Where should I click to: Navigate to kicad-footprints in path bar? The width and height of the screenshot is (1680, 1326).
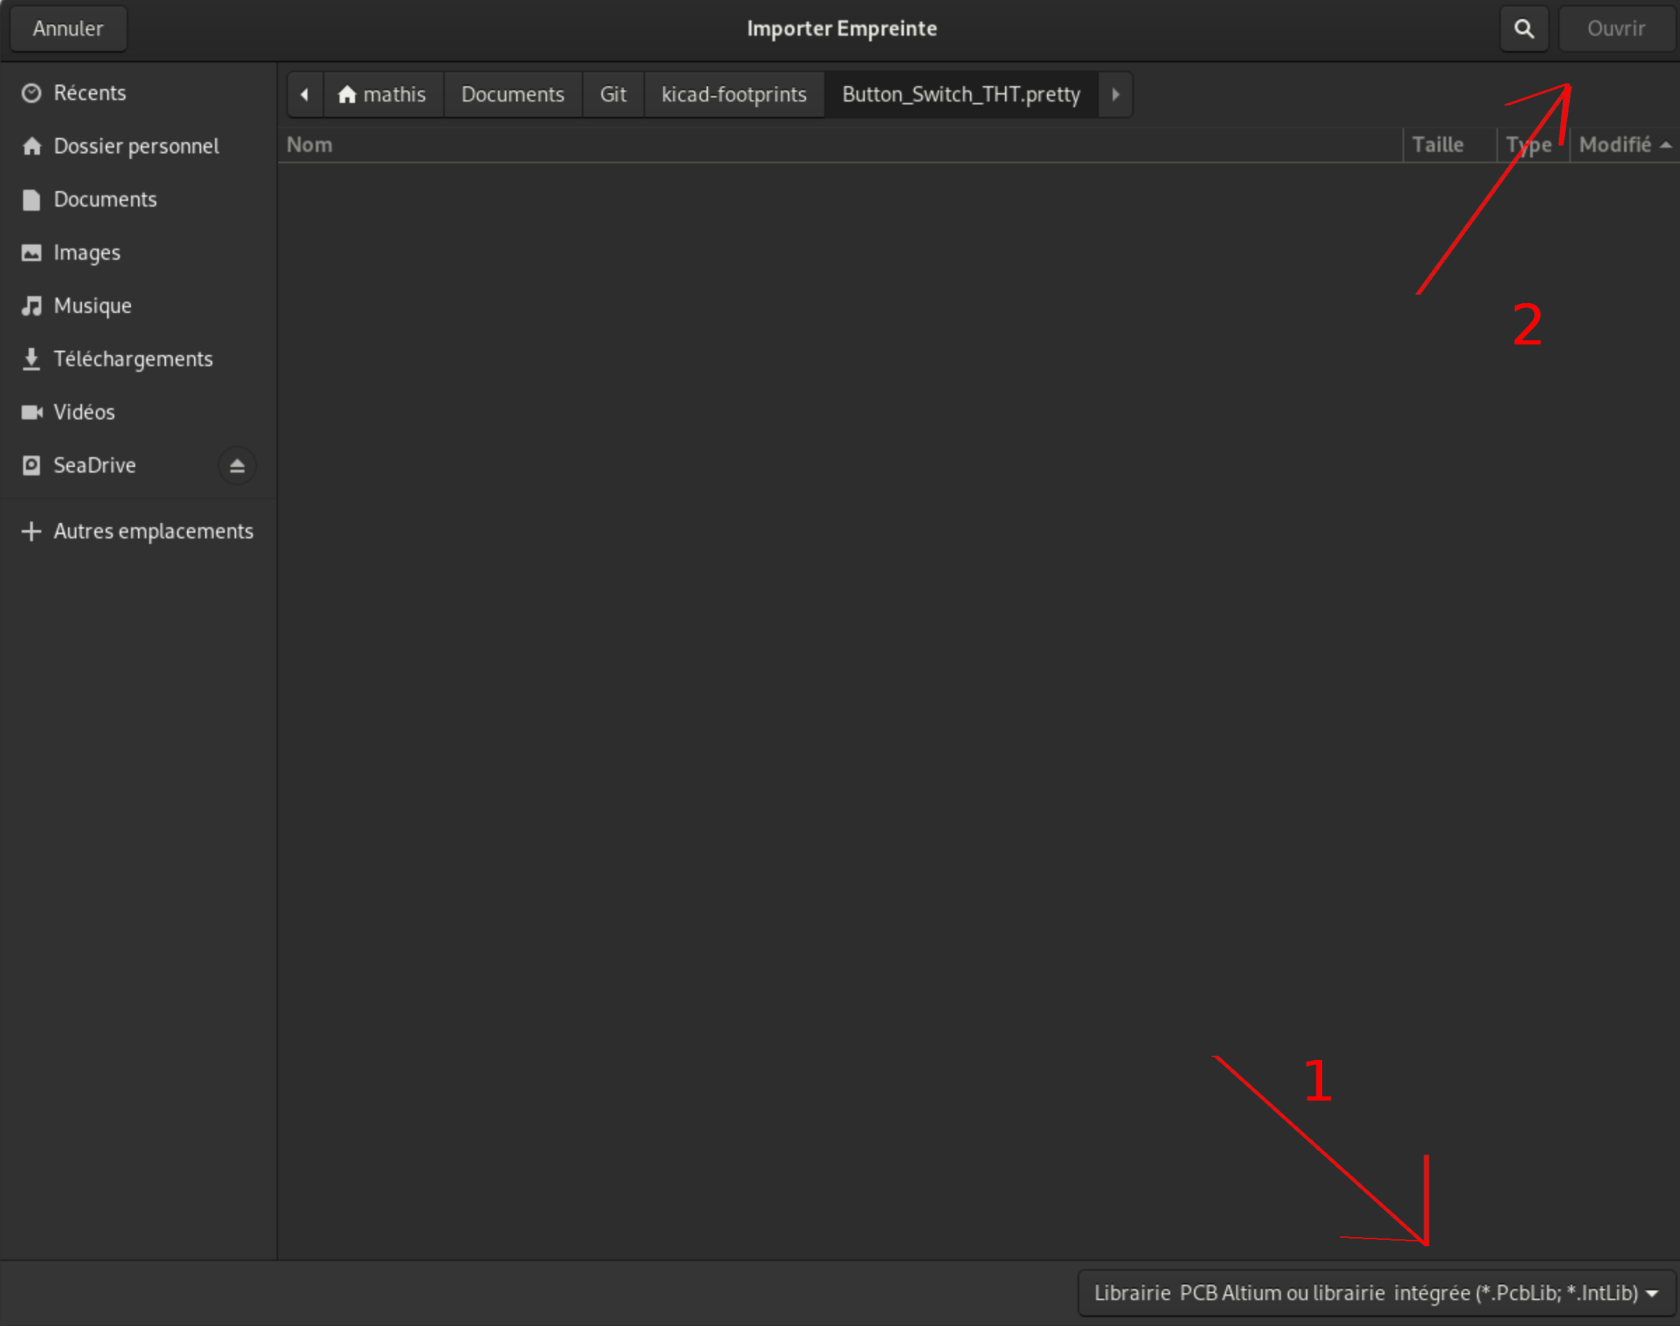tap(734, 95)
